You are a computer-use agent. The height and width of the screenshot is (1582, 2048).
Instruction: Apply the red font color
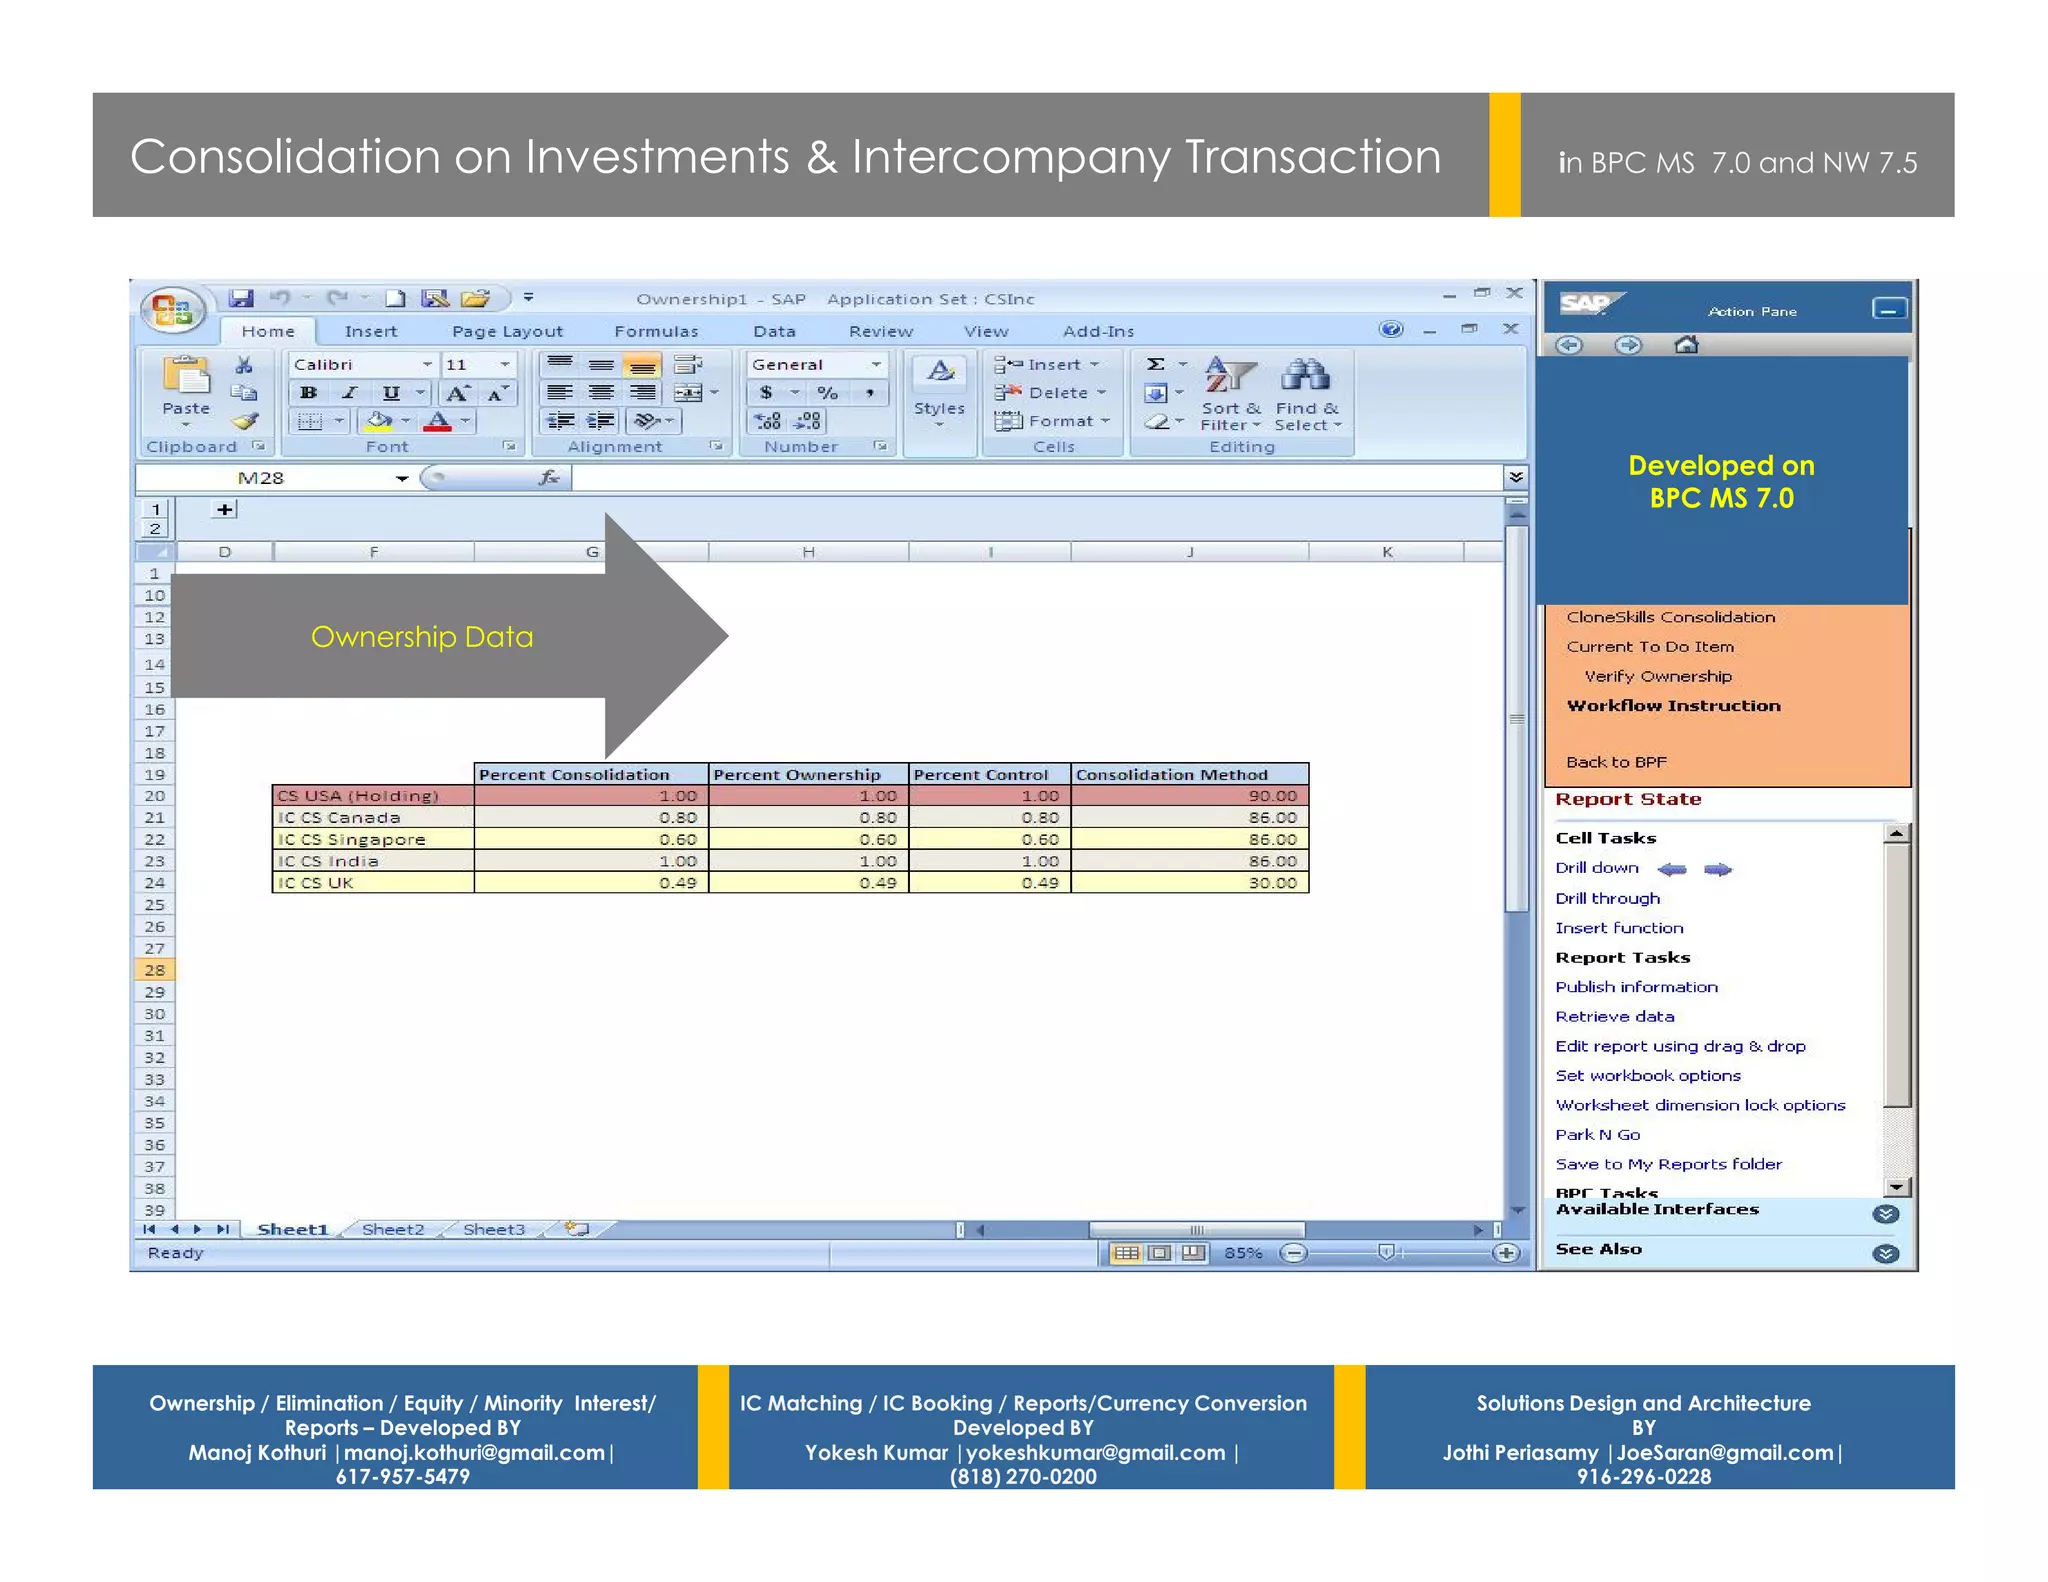438,421
